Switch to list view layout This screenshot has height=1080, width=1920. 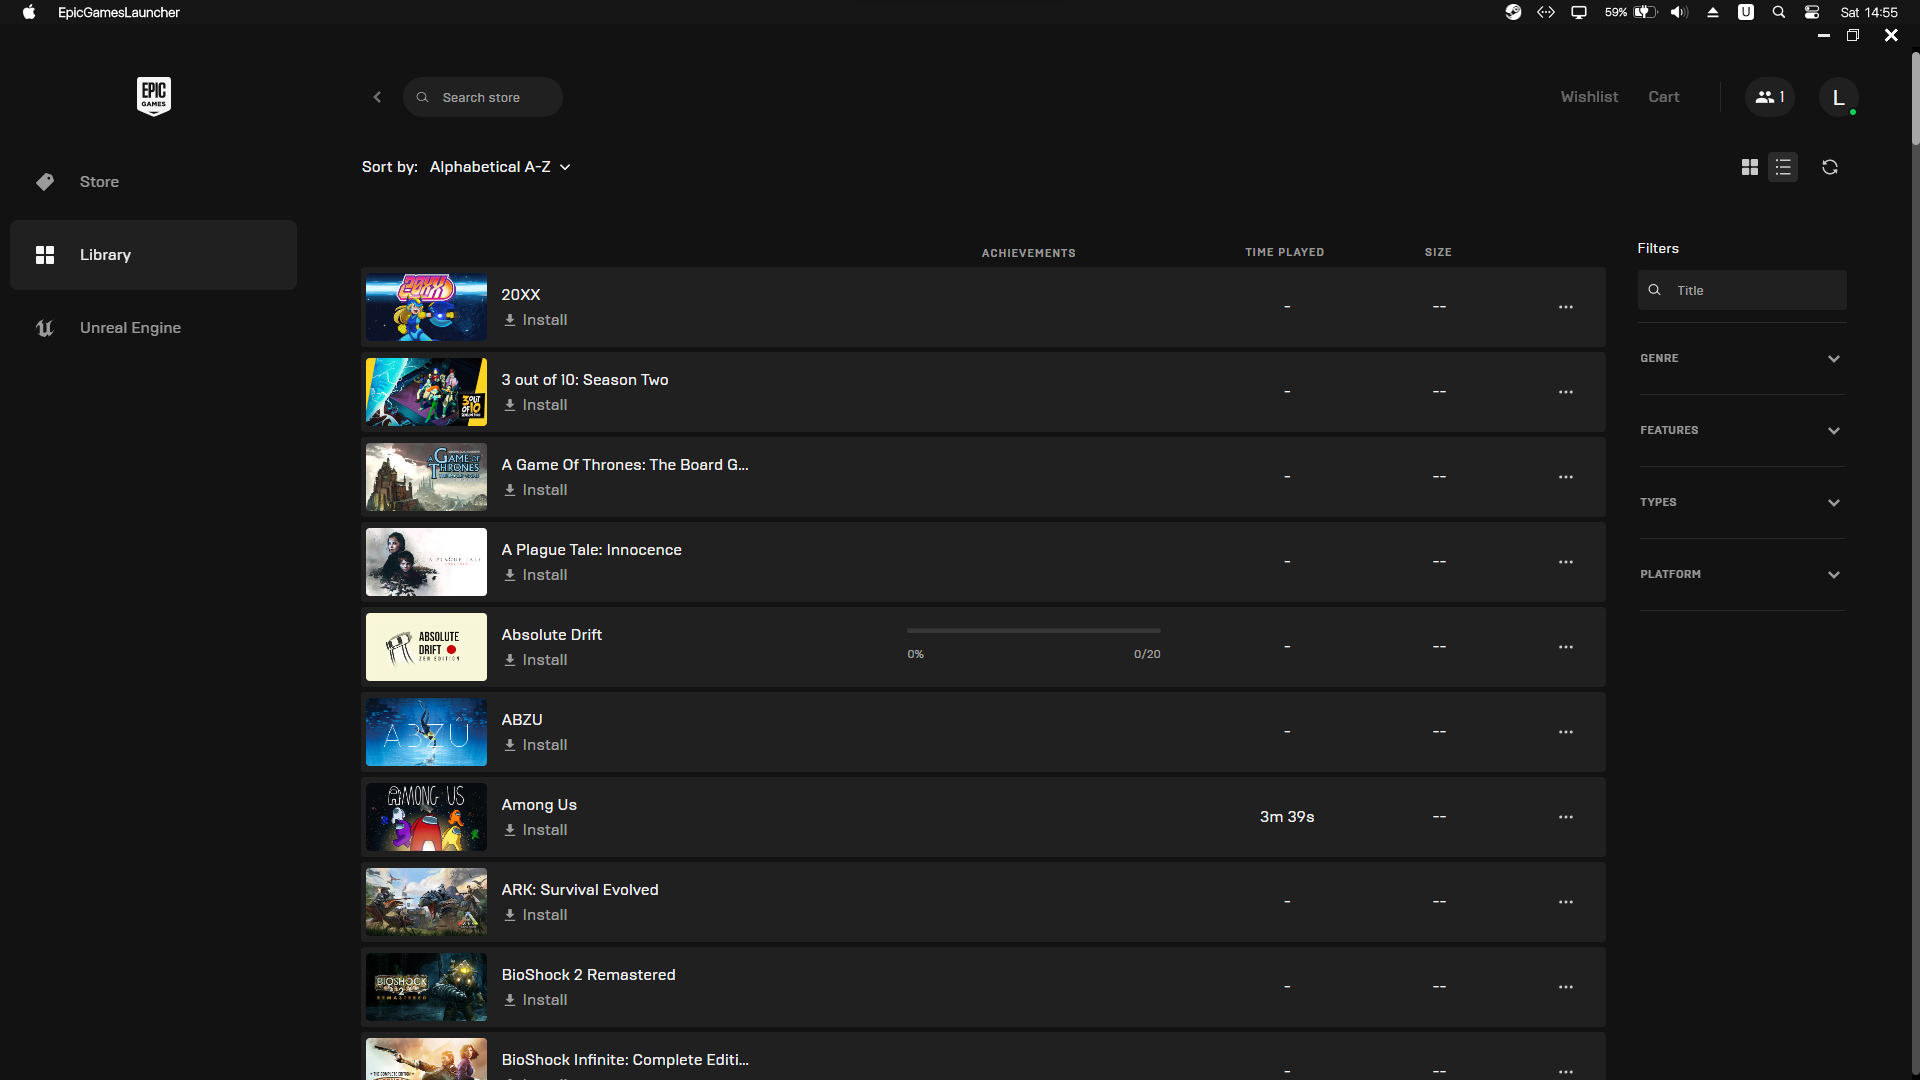coord(1783,167)
